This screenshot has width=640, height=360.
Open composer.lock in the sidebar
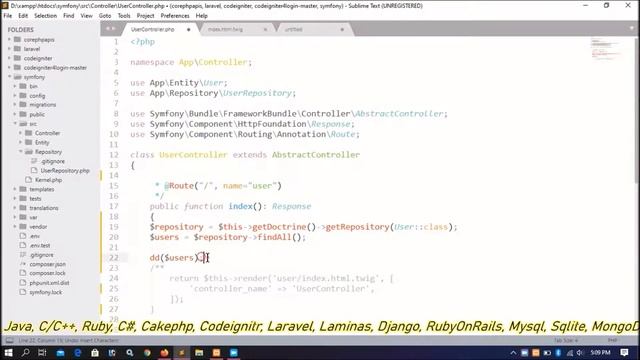(x=47, y=273)
